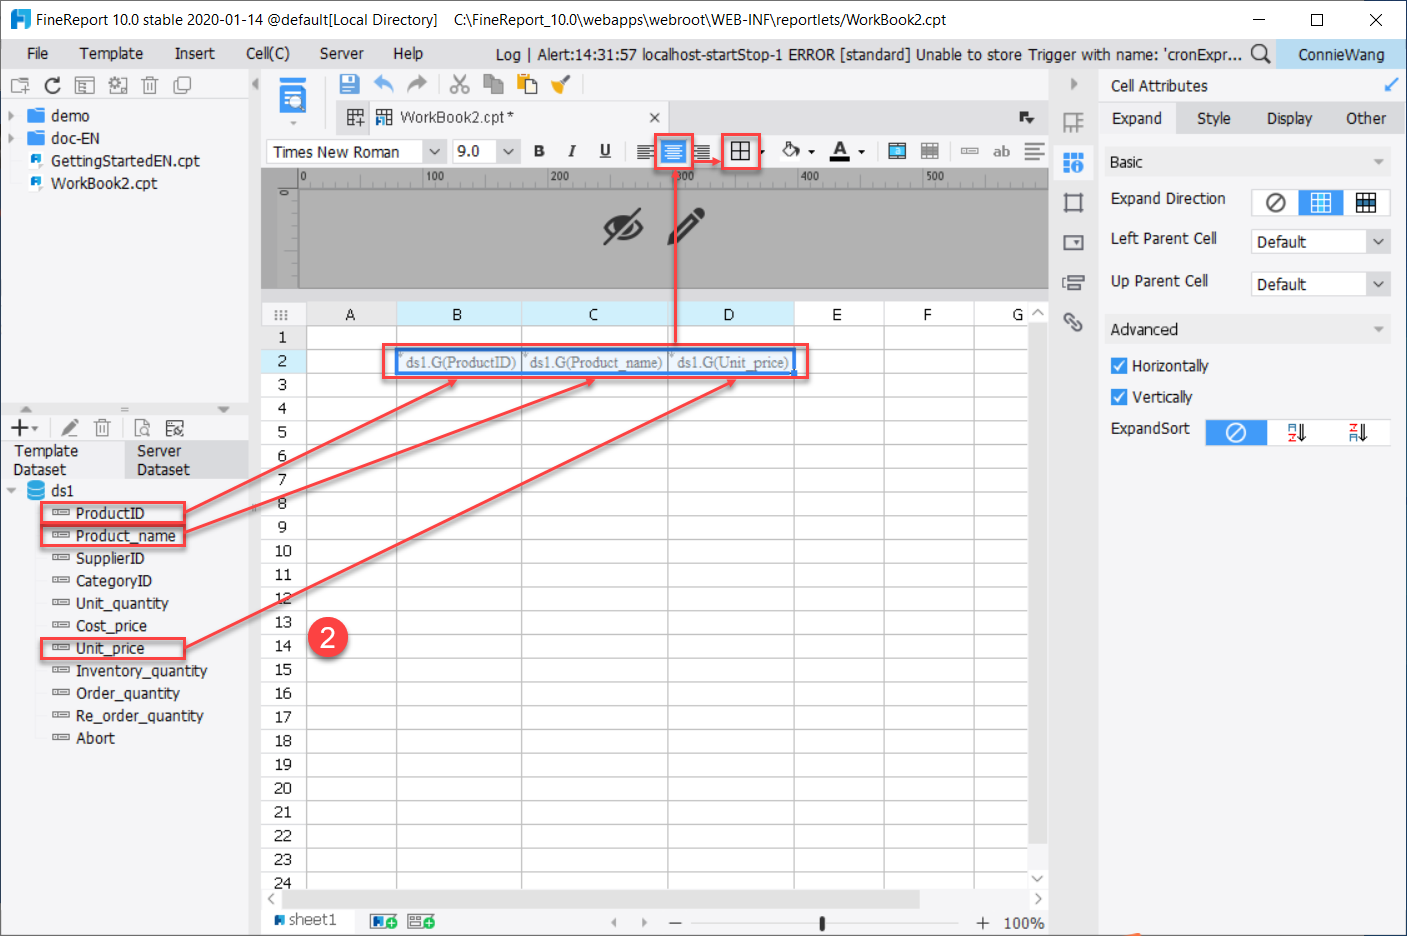Open the Template menu

pyautogui.click(x=111, y=54)
